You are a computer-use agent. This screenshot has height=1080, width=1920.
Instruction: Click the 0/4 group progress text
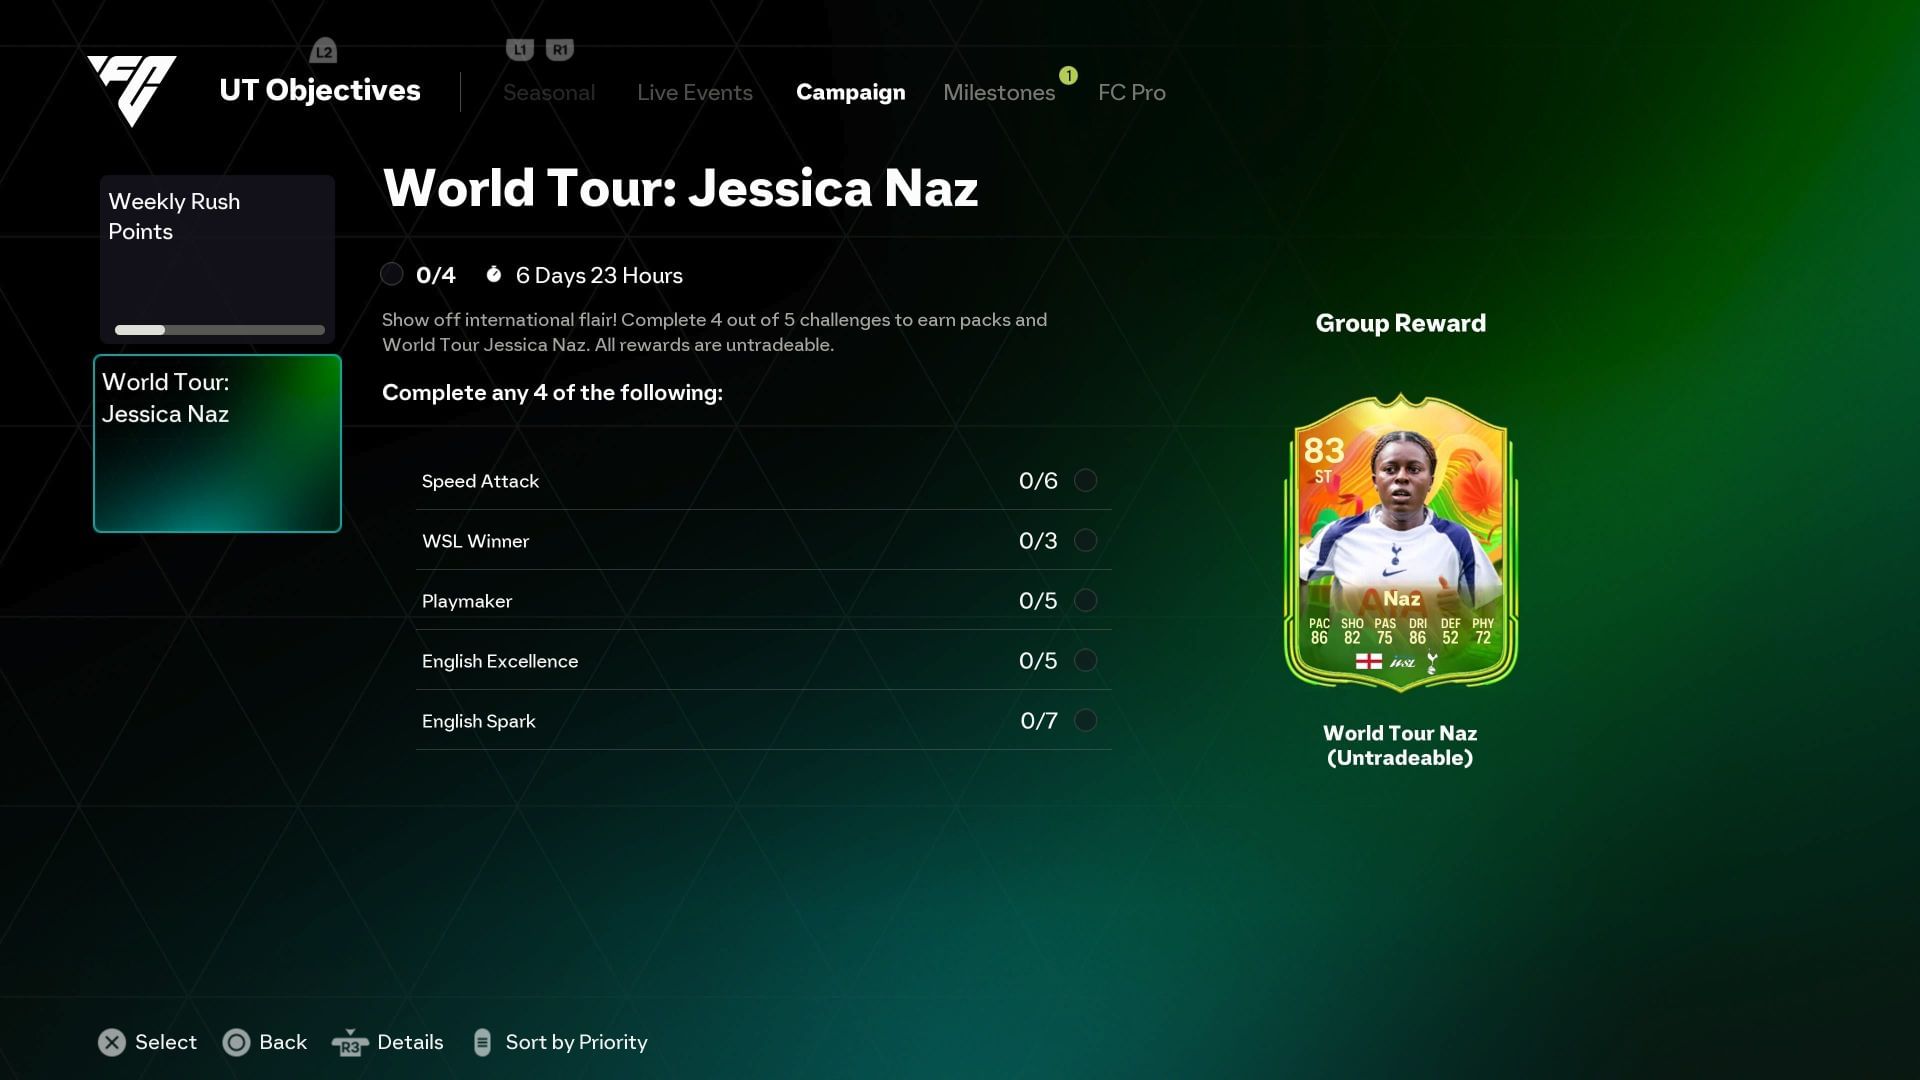[x=436, y=275]
